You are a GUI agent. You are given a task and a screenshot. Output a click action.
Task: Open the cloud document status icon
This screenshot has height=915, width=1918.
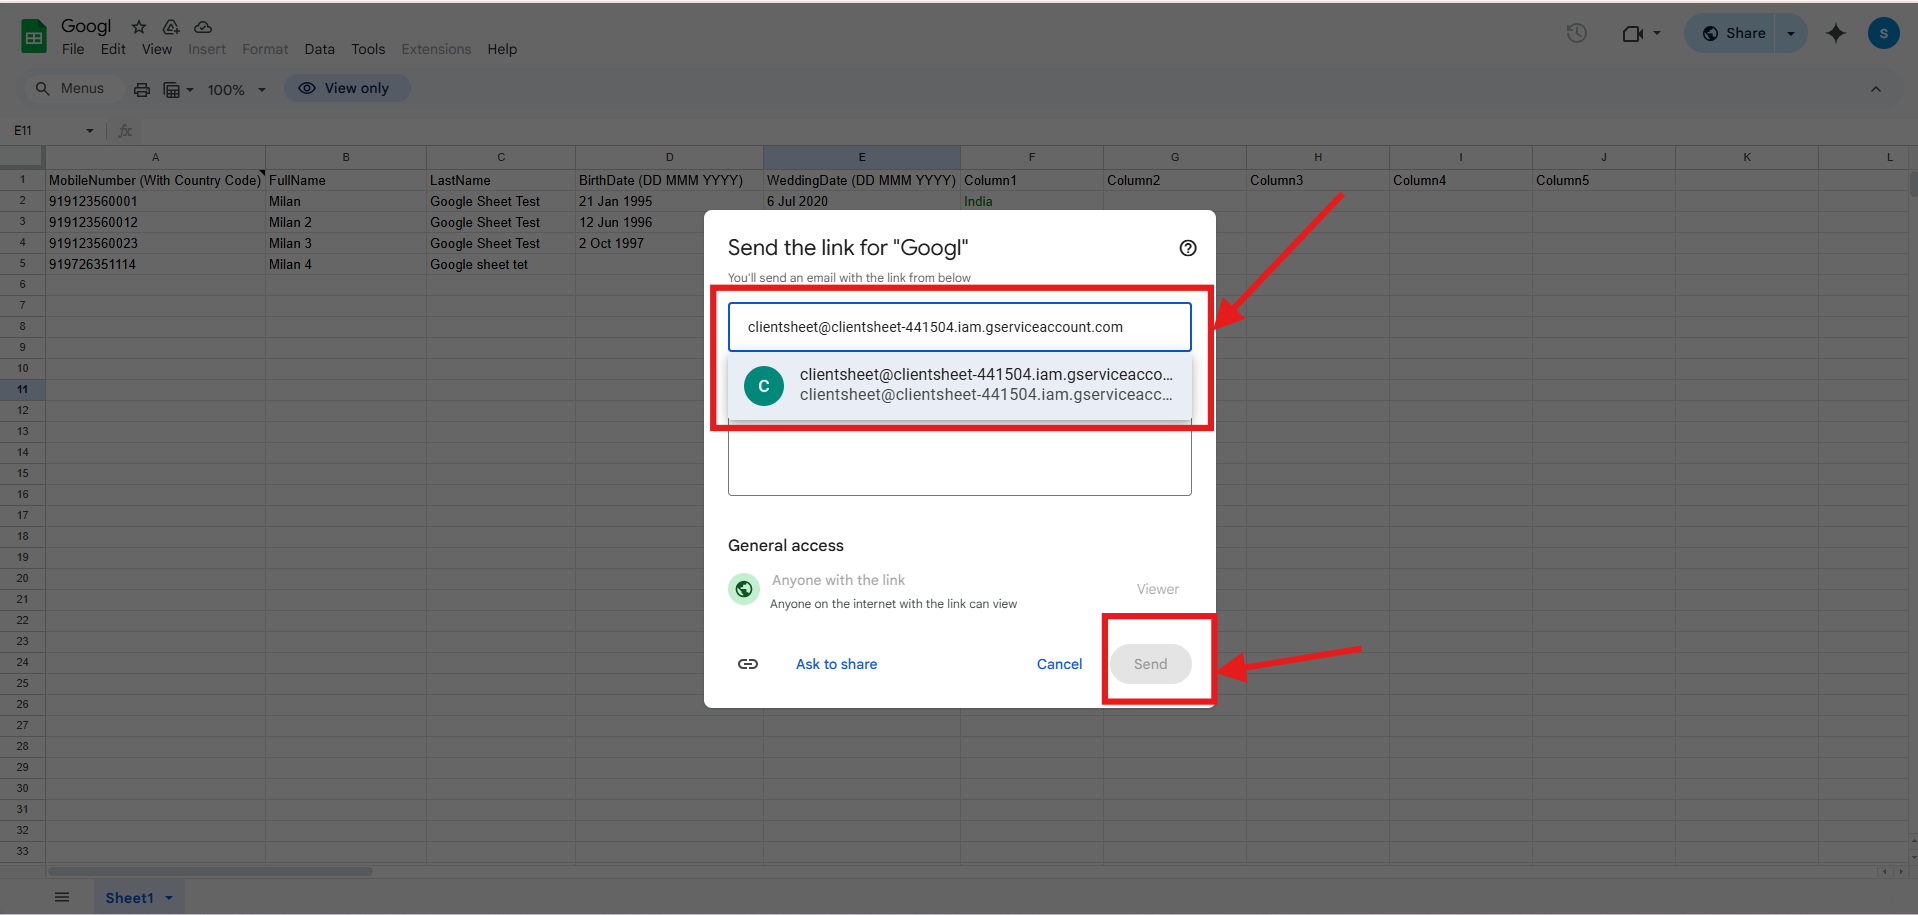[203, 27]
